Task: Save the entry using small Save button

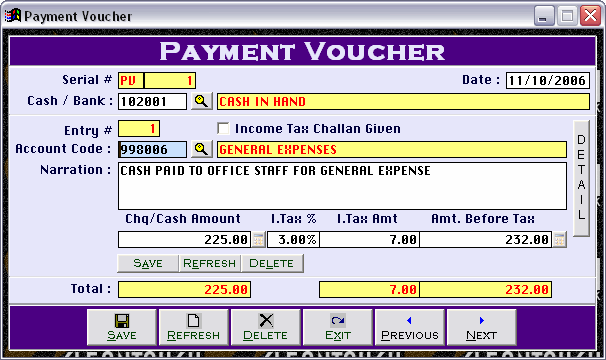Action: click(148, 263)
